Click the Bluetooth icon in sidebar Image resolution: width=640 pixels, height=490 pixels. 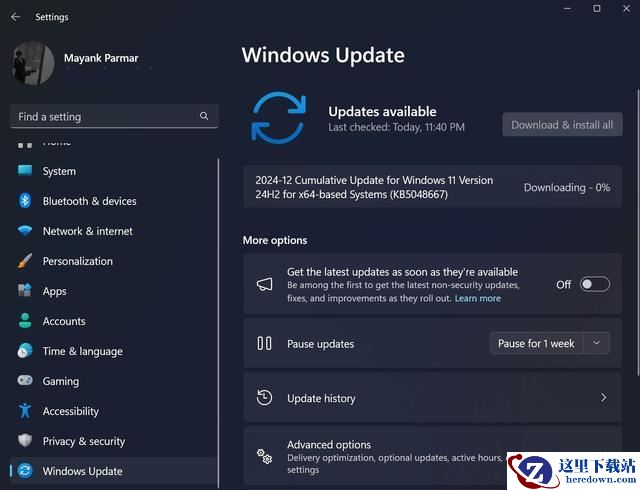point(25,200)
